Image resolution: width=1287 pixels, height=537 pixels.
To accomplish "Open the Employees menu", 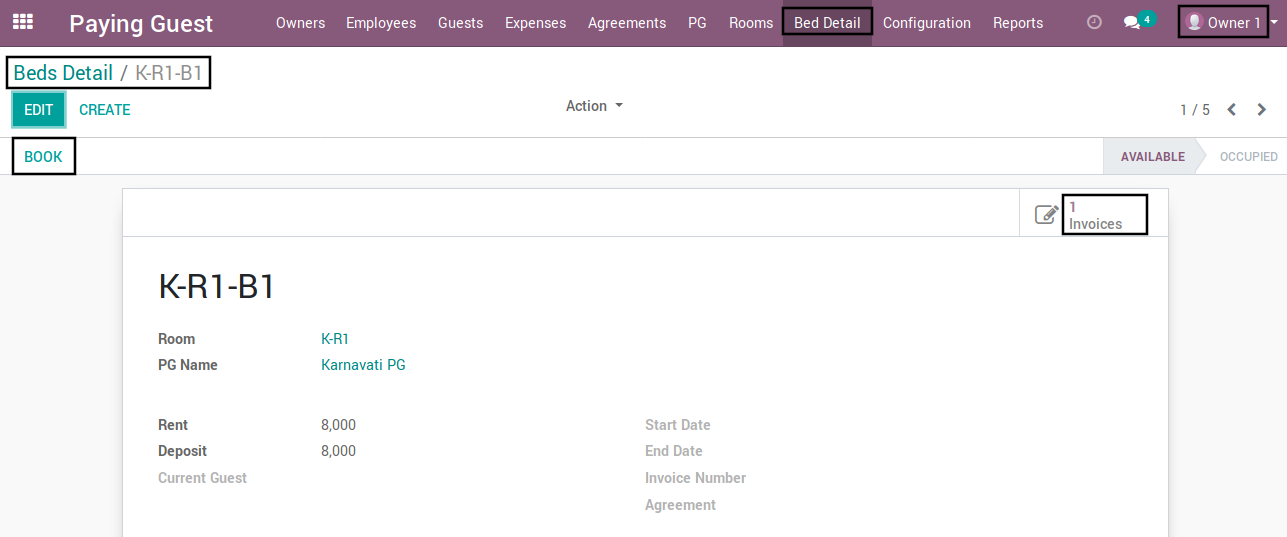I will click(381, 23).
